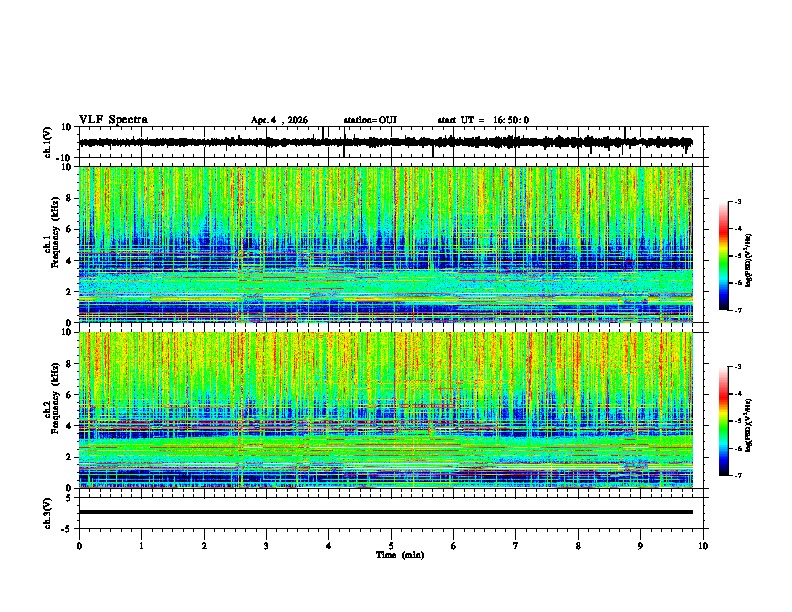
Task: Click inside the ch.1 spectrogram panel
Action: 385,244
